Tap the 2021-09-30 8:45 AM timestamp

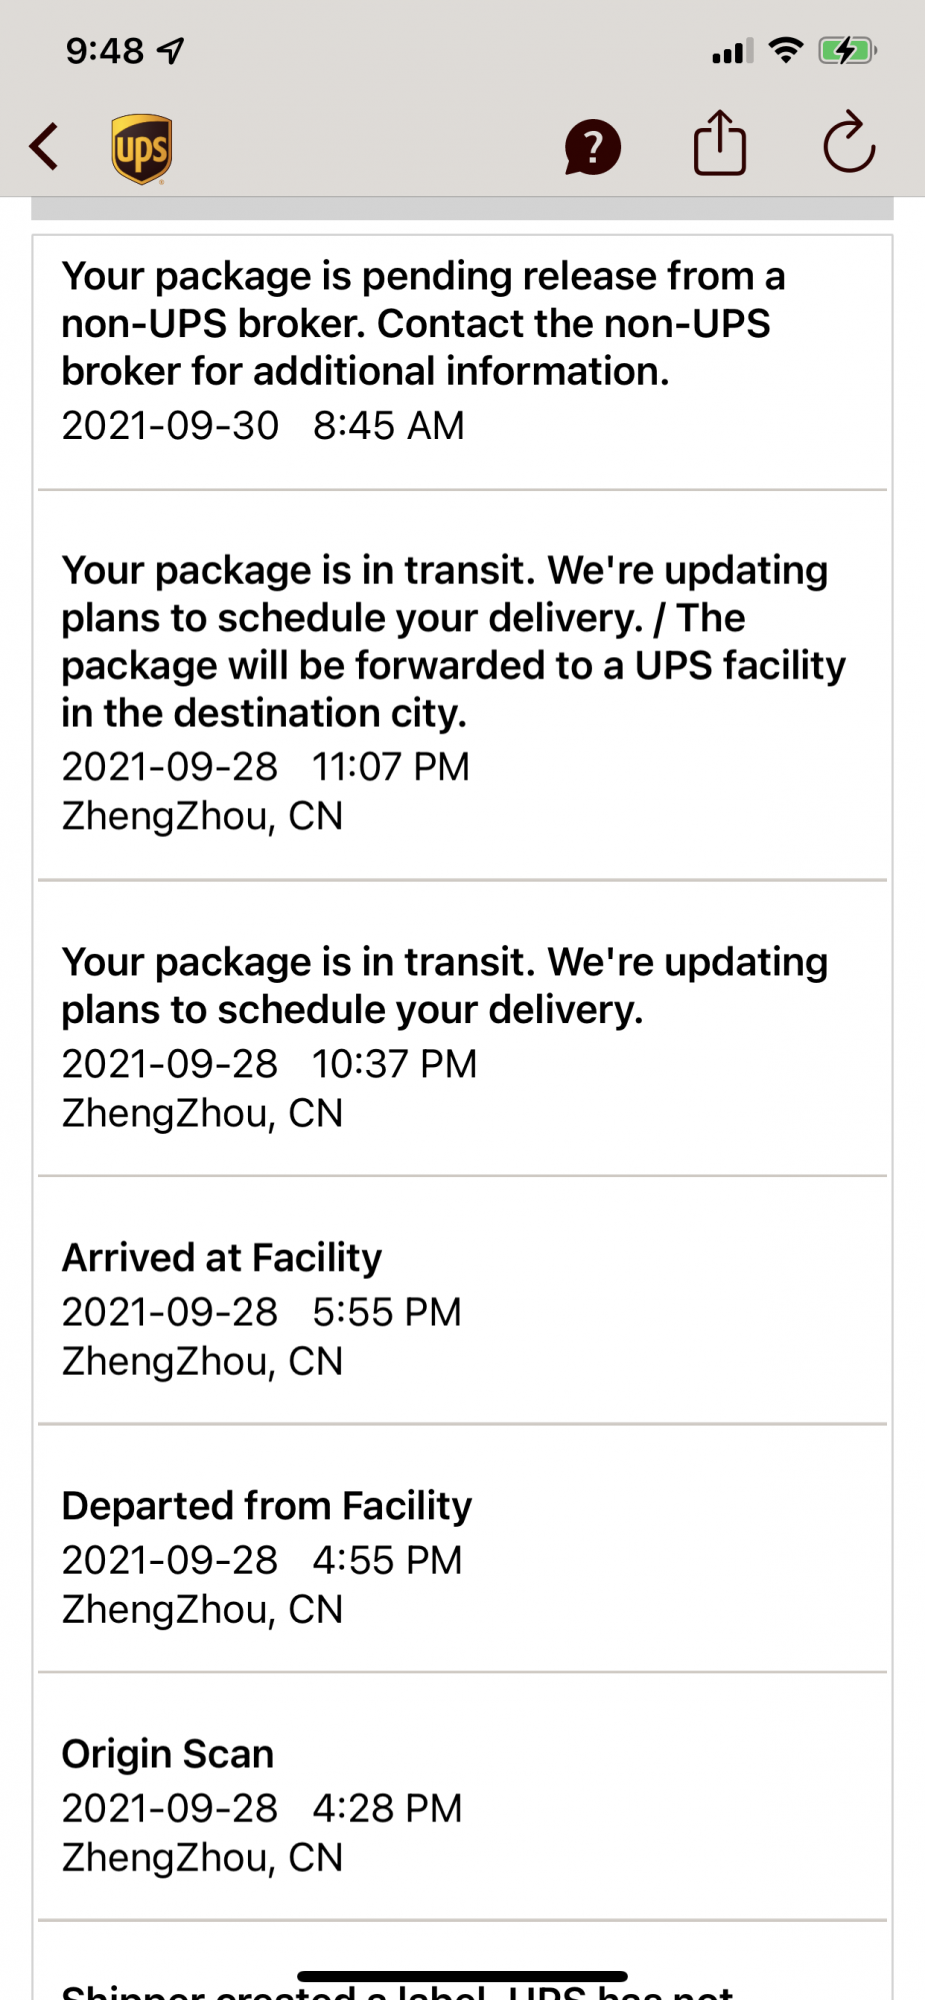click(263, 425)
